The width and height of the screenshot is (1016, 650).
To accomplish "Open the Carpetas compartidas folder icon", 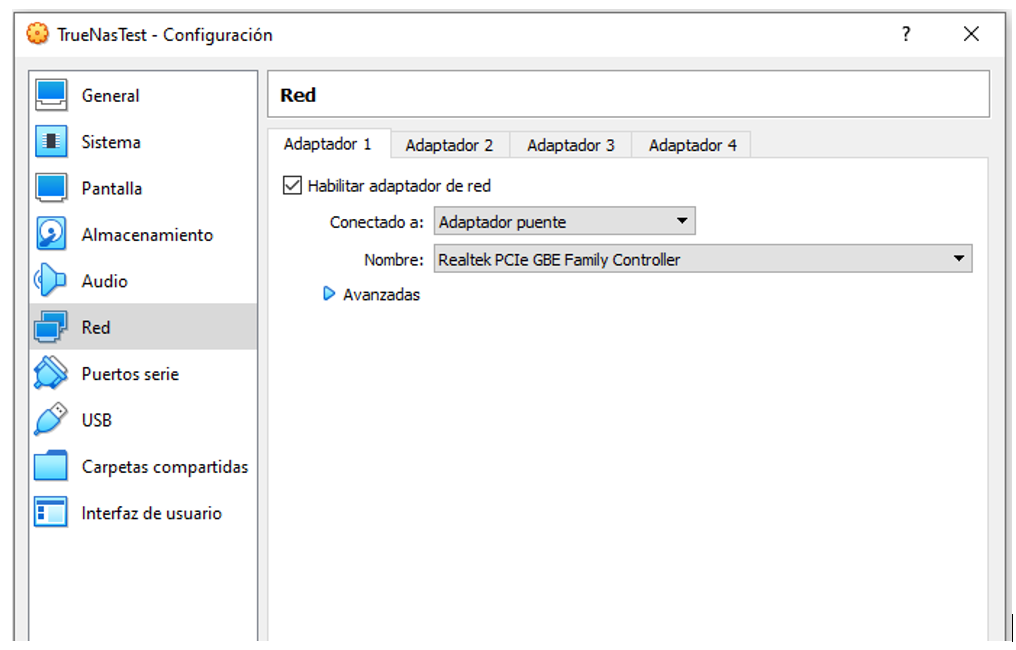I will coord(51,466).
